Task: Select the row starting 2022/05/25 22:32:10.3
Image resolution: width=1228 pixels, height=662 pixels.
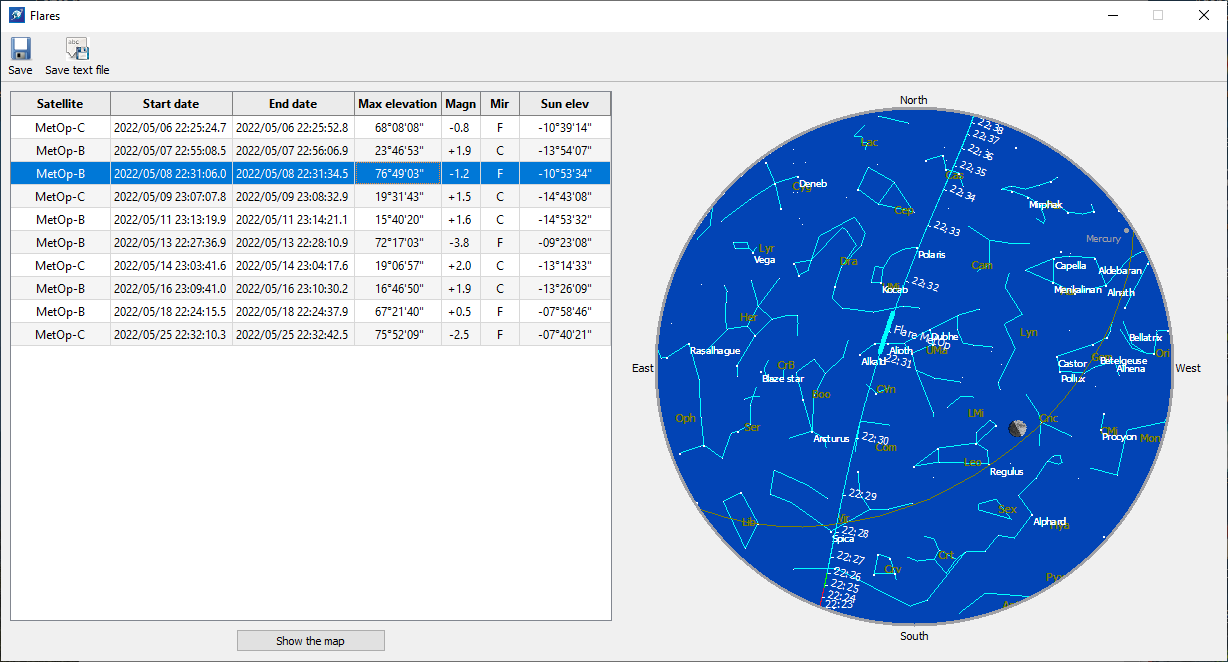Action: [311, 335]
